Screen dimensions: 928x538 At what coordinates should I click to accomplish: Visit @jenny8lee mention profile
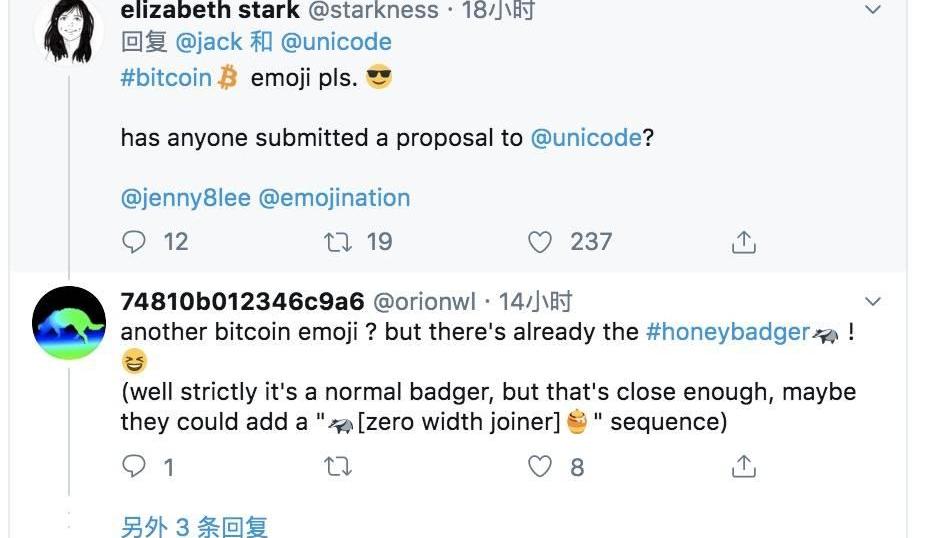[x=185, y=197]
